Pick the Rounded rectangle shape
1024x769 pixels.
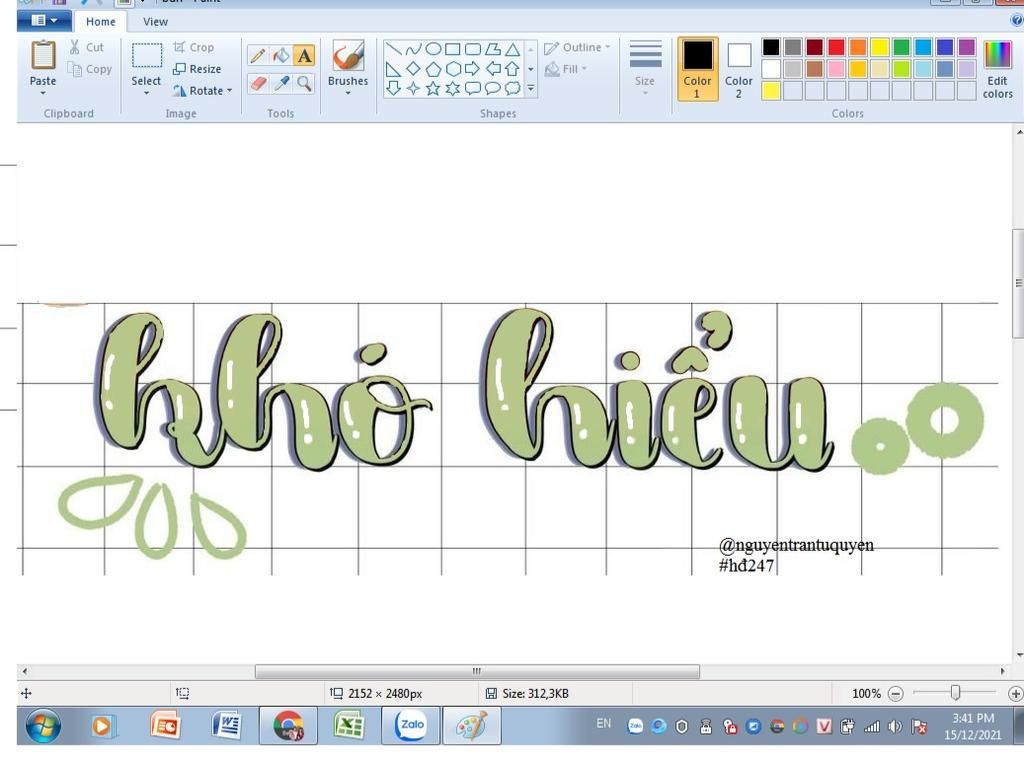point(473,49)
